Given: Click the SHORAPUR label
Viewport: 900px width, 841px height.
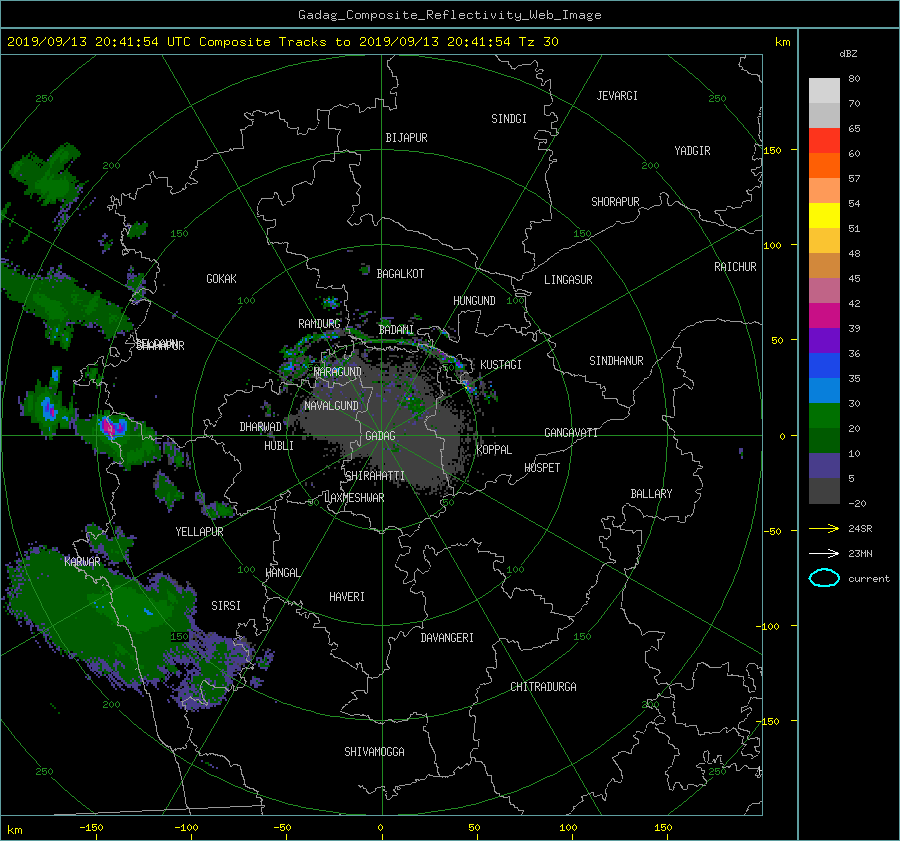Looking at the screenshot, I should [x=615, y=202].
